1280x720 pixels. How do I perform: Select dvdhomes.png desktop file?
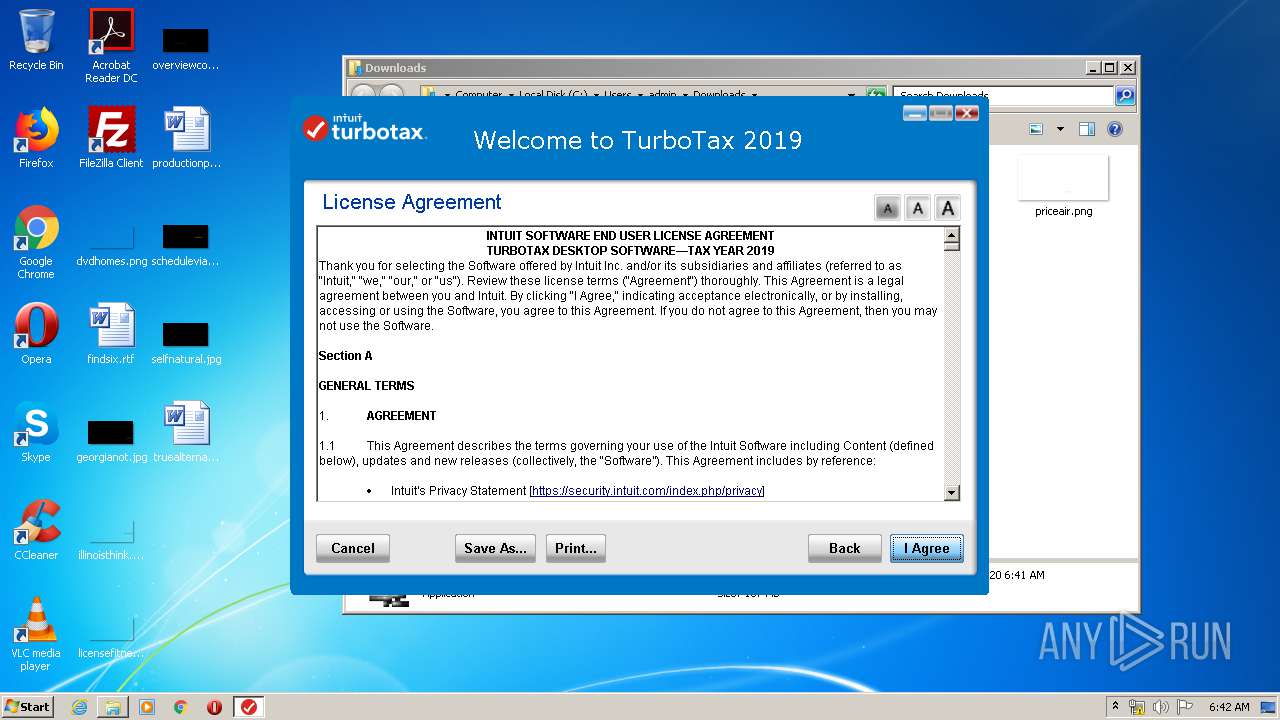pos(111,244)
